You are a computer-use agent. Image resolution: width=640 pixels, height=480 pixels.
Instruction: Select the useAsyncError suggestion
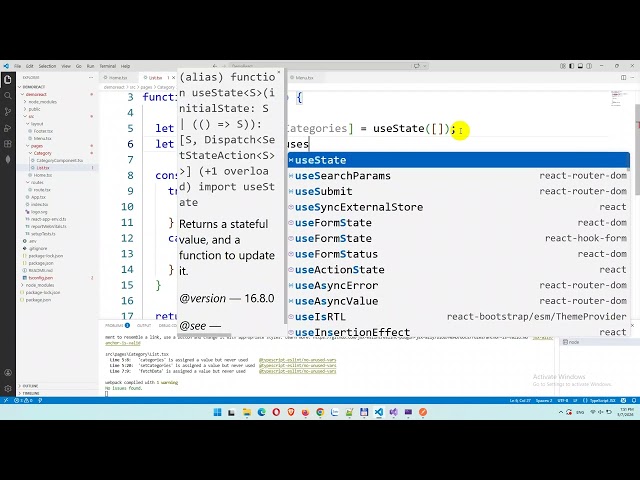[459, 285]
